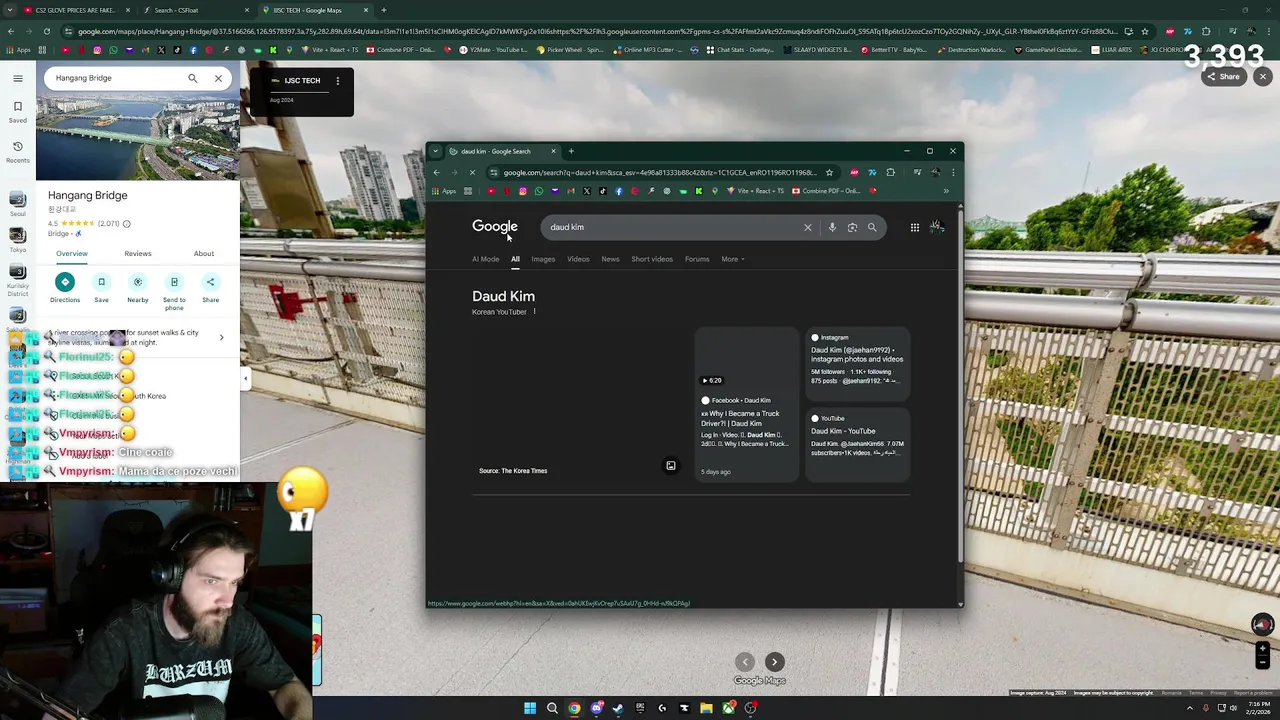
Task: Save Hangang Bridge to a list
Action: [x=101, y=287]
